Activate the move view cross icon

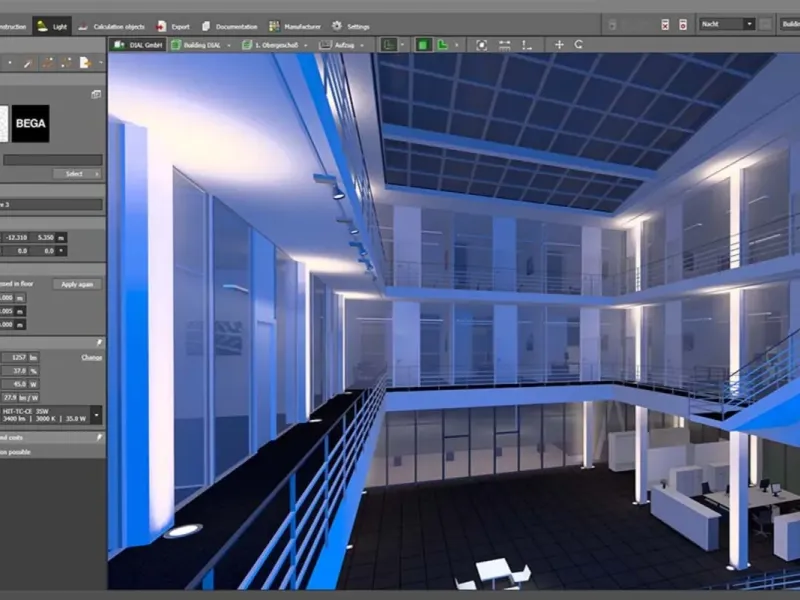click(x=559, y=45)
